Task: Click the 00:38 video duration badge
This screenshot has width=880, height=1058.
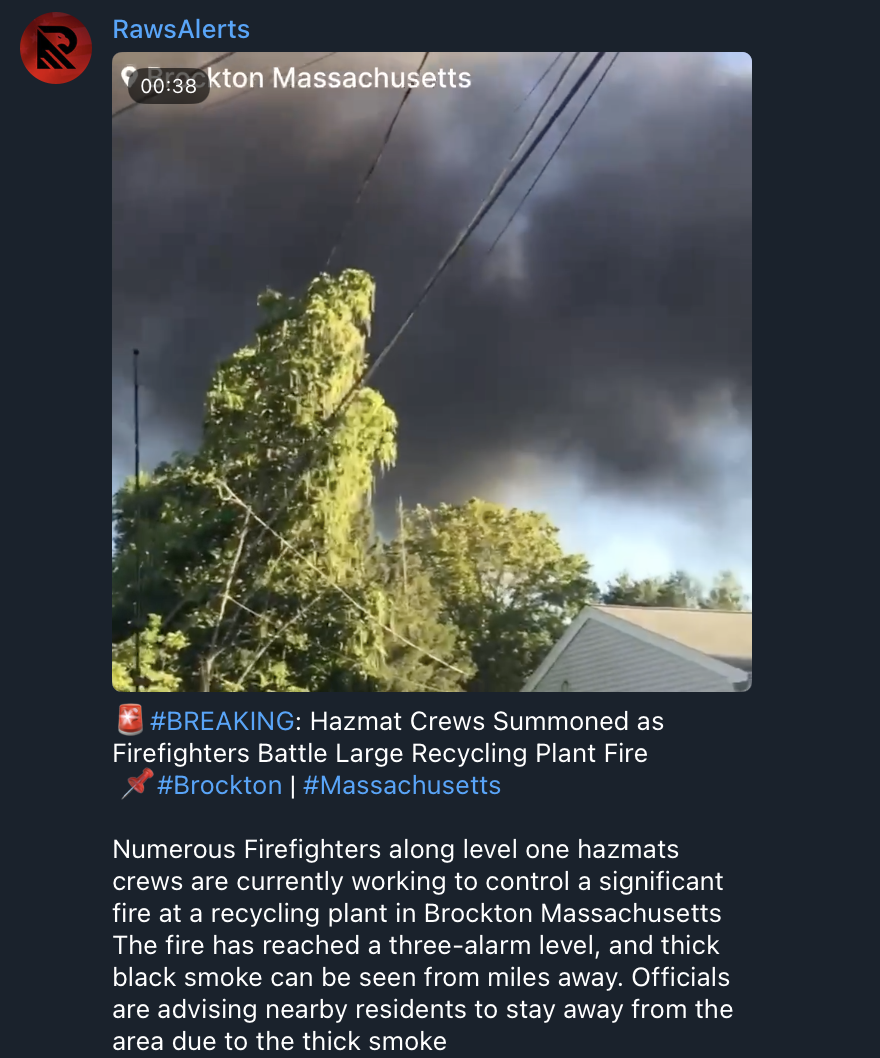Action: pyautogui.click(x=169, y=86)
